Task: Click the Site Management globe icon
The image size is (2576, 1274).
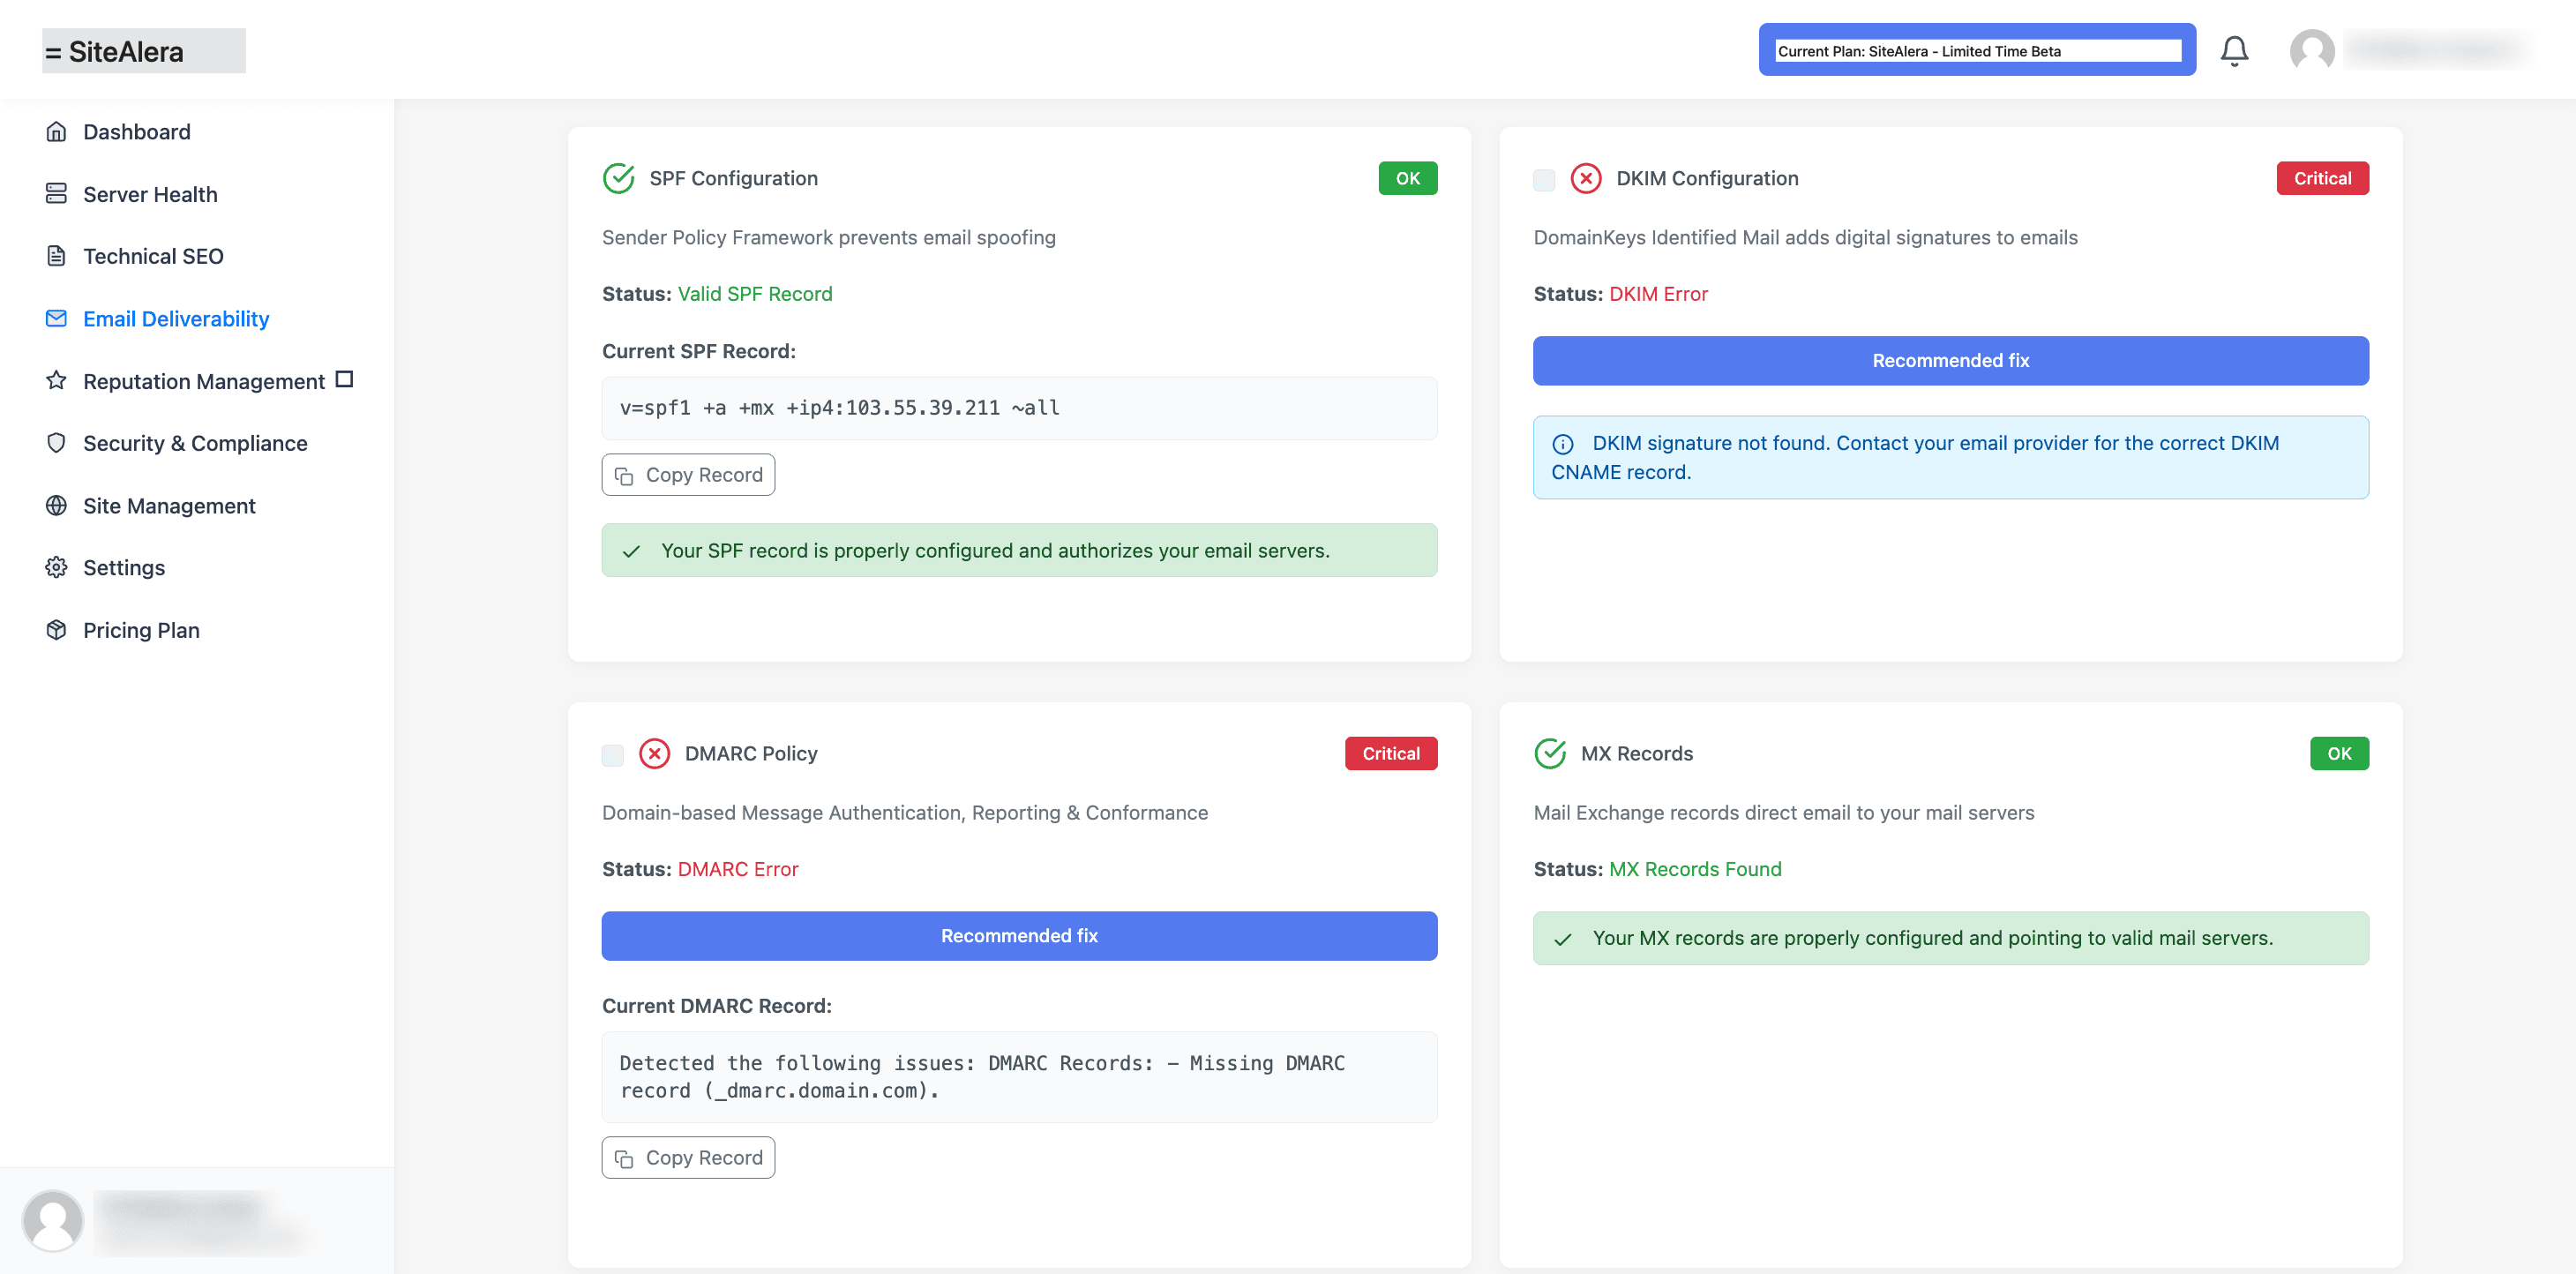Action: point(56,506)
